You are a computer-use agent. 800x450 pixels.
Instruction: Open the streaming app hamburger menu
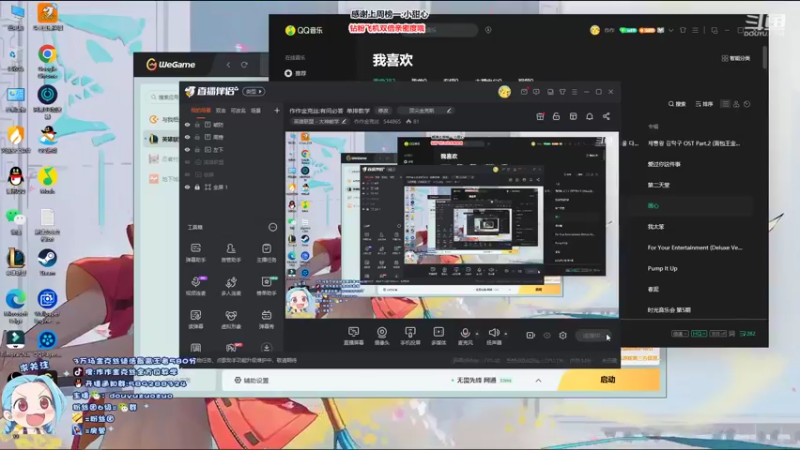click(x=574, y=92)
